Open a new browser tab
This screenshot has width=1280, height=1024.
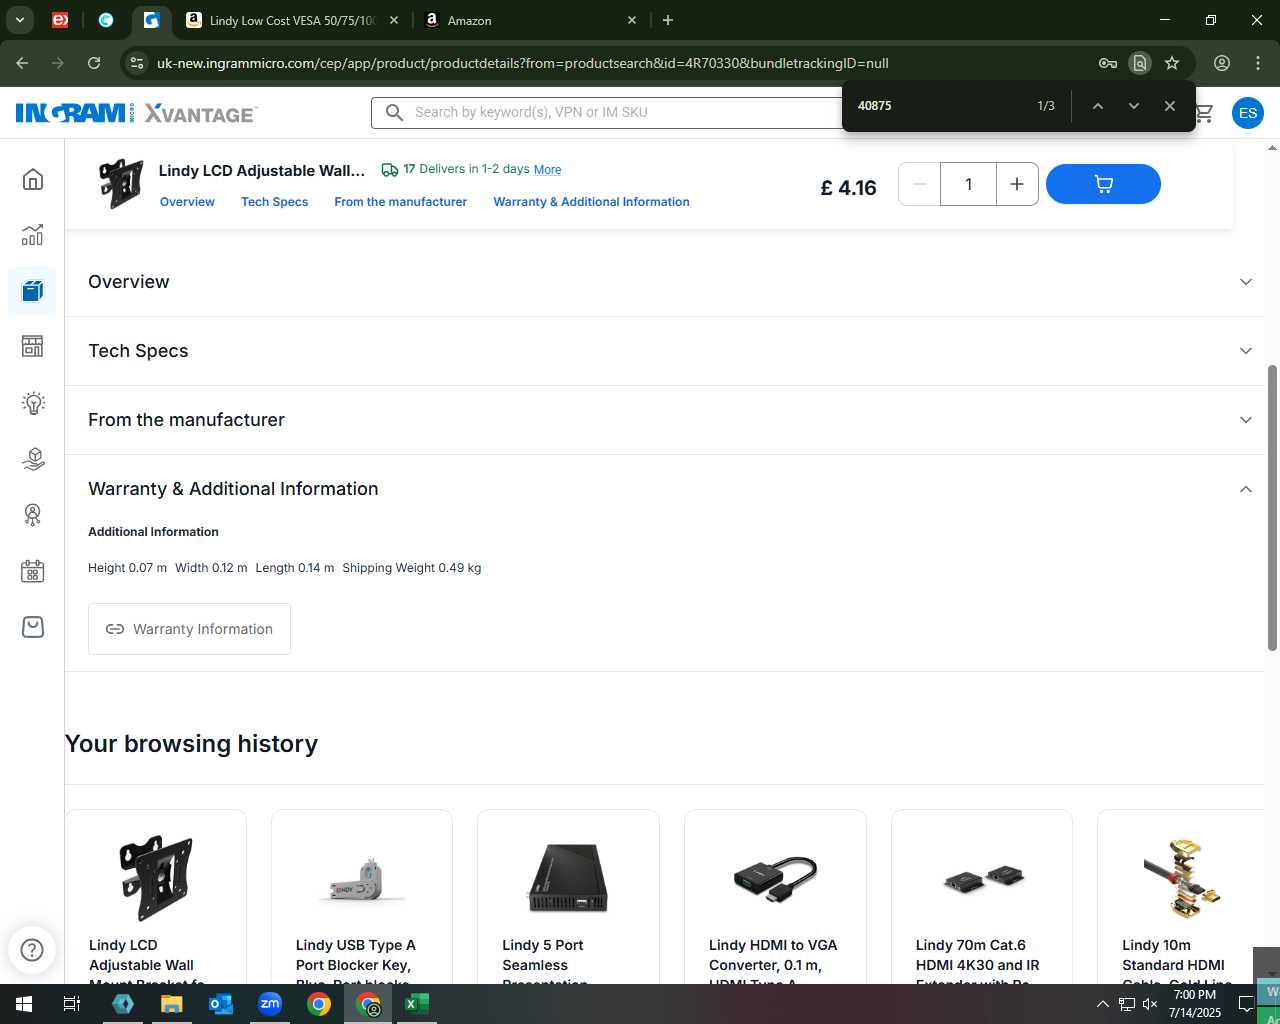[x=668, y=20]
